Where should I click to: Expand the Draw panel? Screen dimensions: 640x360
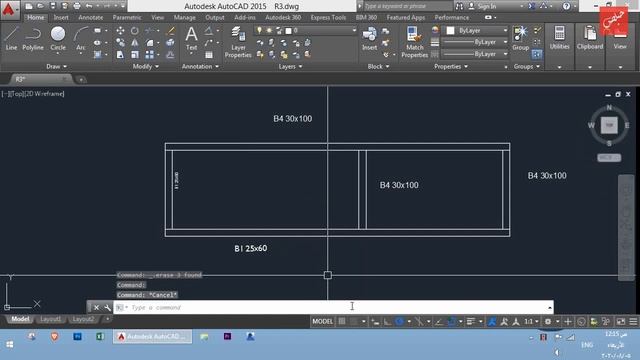tap(56, 66)
